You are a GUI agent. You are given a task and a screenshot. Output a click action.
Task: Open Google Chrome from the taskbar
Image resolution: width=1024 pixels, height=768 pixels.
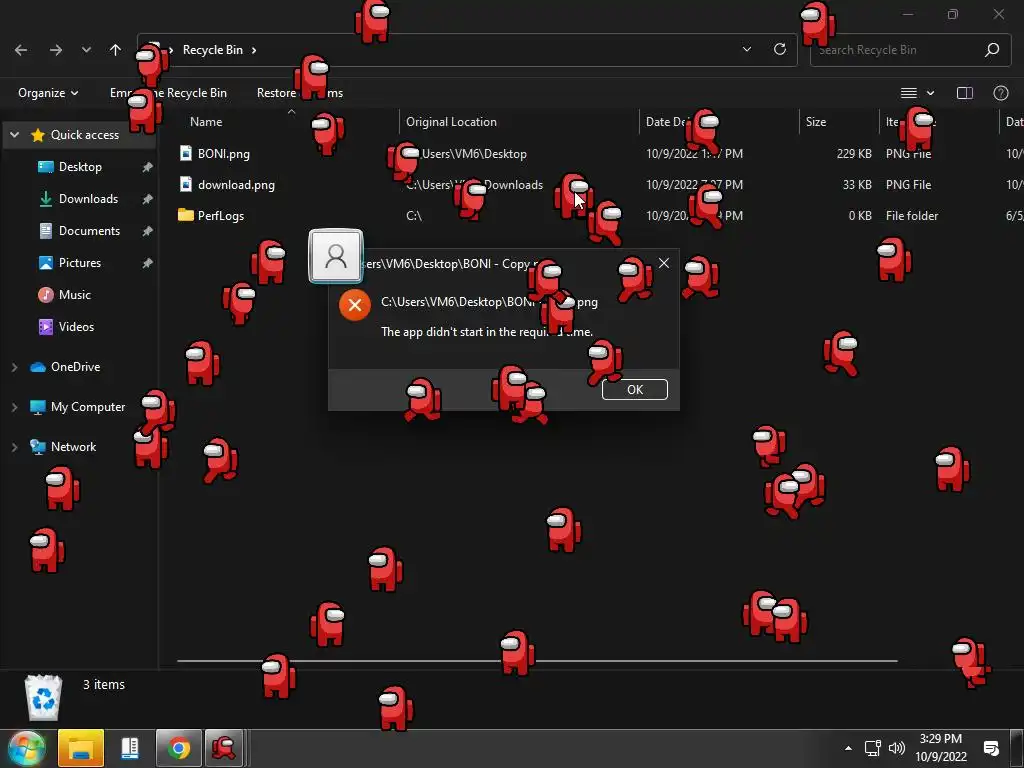(178, 748)
